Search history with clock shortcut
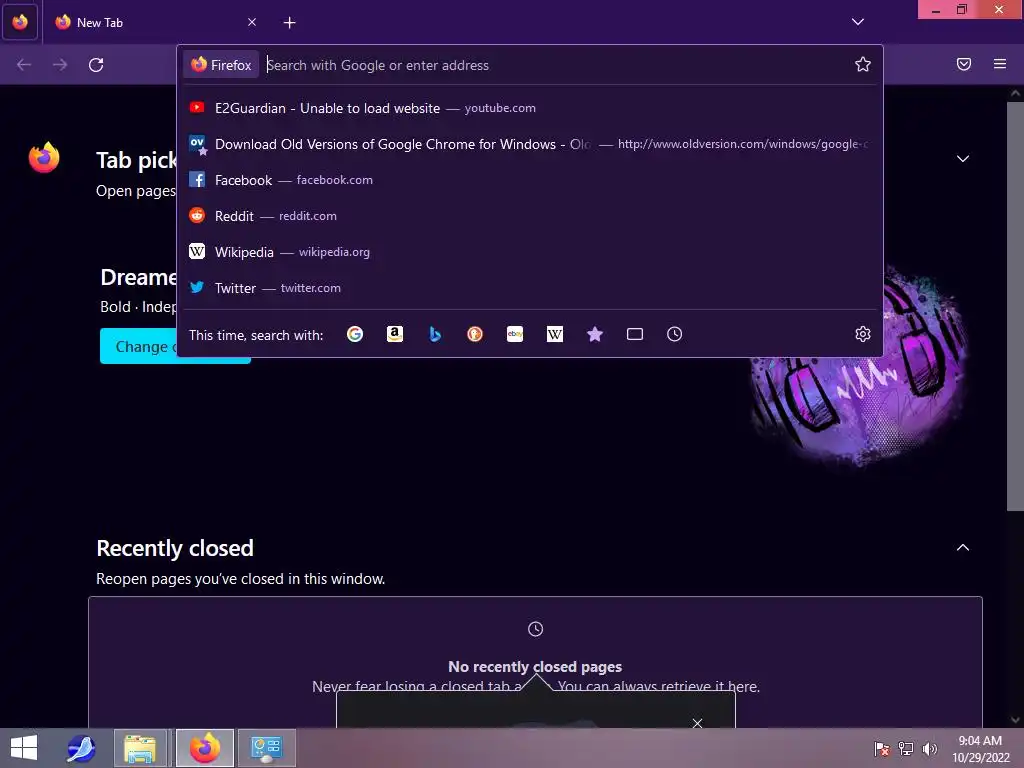The height and width of the screenshot is (768, 1024). 675,334
